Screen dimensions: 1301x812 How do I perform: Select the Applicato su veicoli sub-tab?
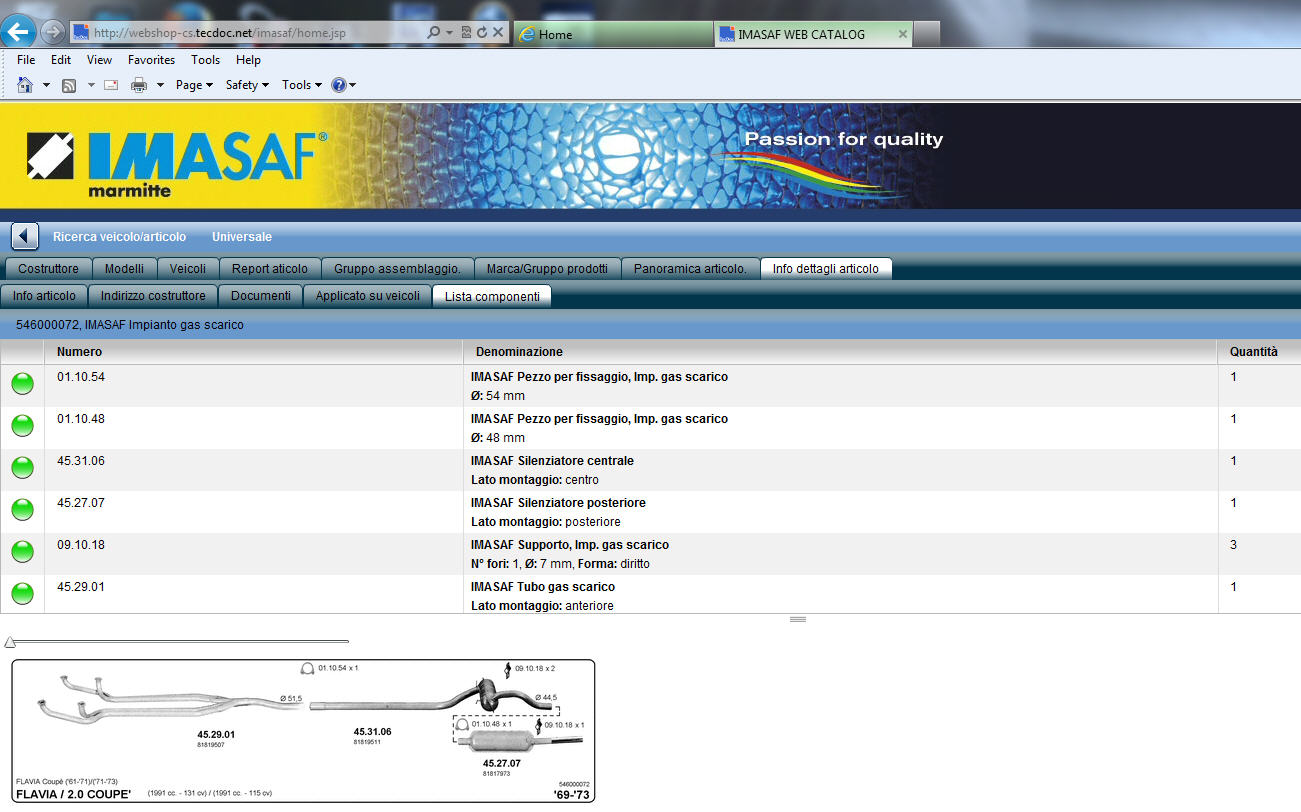(368, 296)
